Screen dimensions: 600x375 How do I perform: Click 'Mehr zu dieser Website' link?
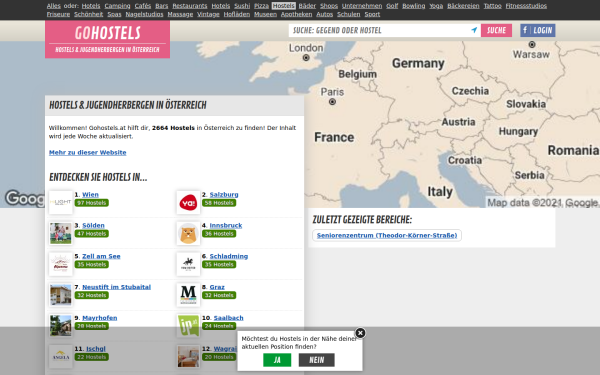87,152
